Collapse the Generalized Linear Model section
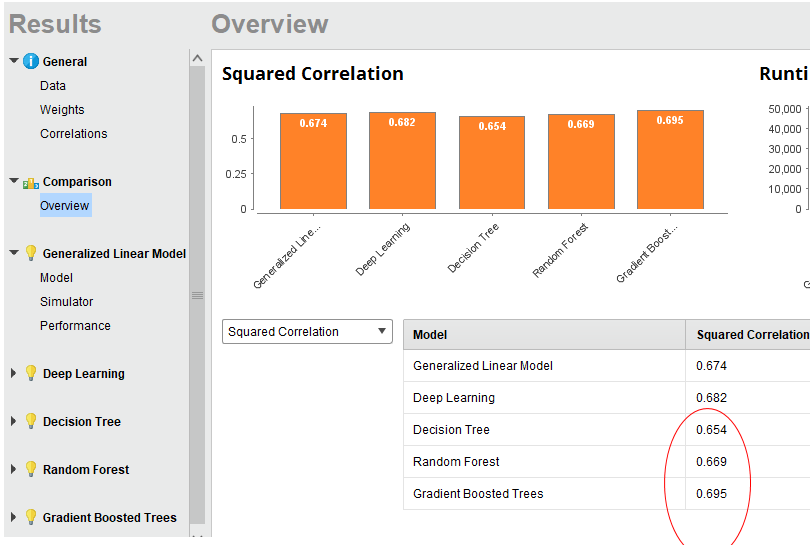Image resolution: width=810 pixels, height=545 pixels. (14, 253)
